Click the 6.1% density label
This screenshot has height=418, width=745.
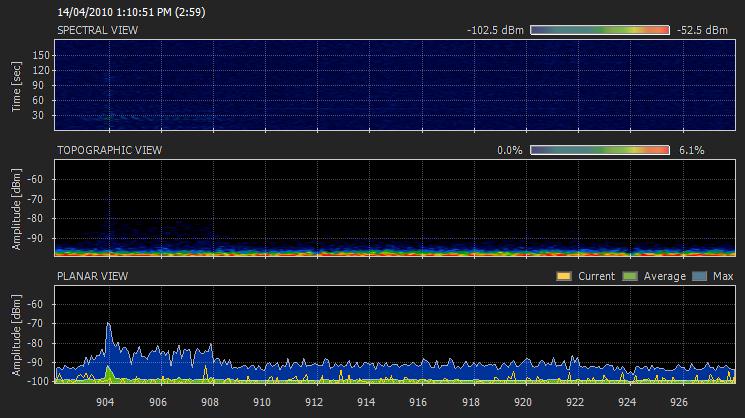(691, 150)
